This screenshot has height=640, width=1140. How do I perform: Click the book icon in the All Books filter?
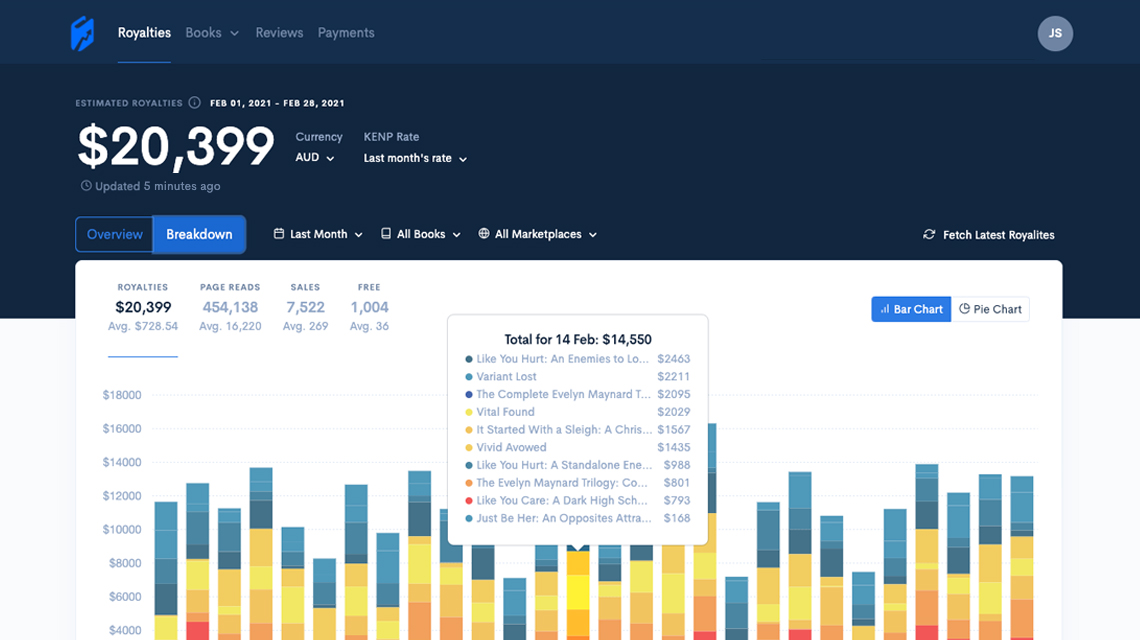tap(385, 233)
